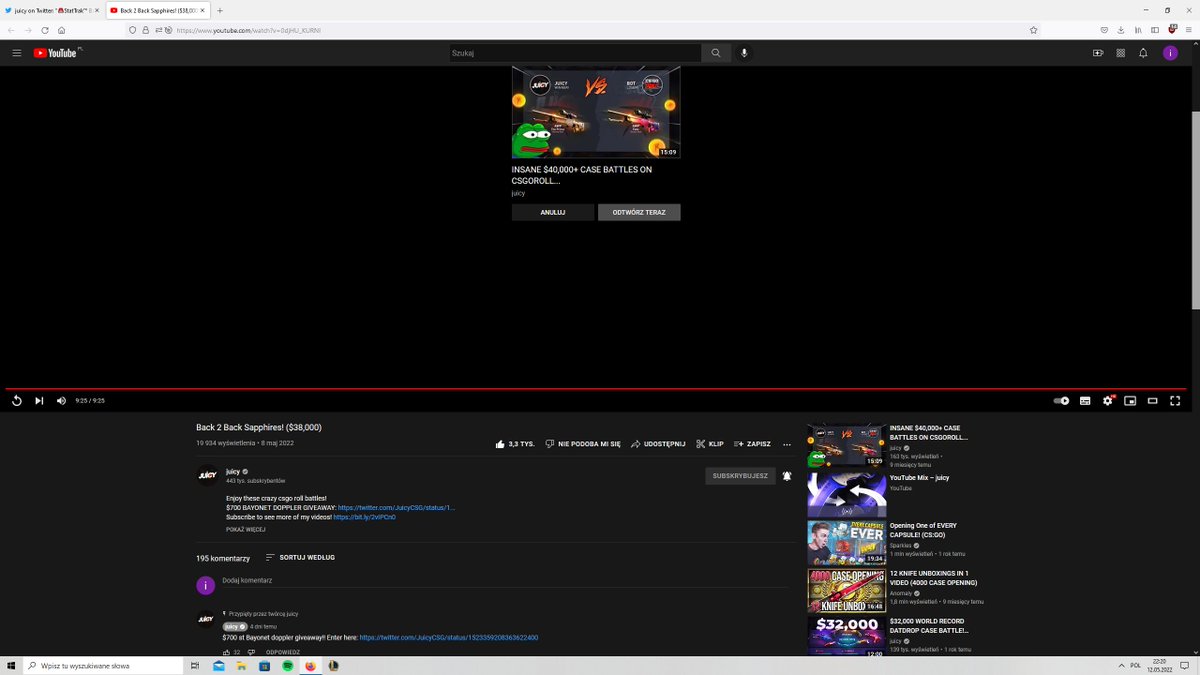Go to YouTube home via logo
The width and height of the screenshot is (1200, 675).
coord(56,53)
